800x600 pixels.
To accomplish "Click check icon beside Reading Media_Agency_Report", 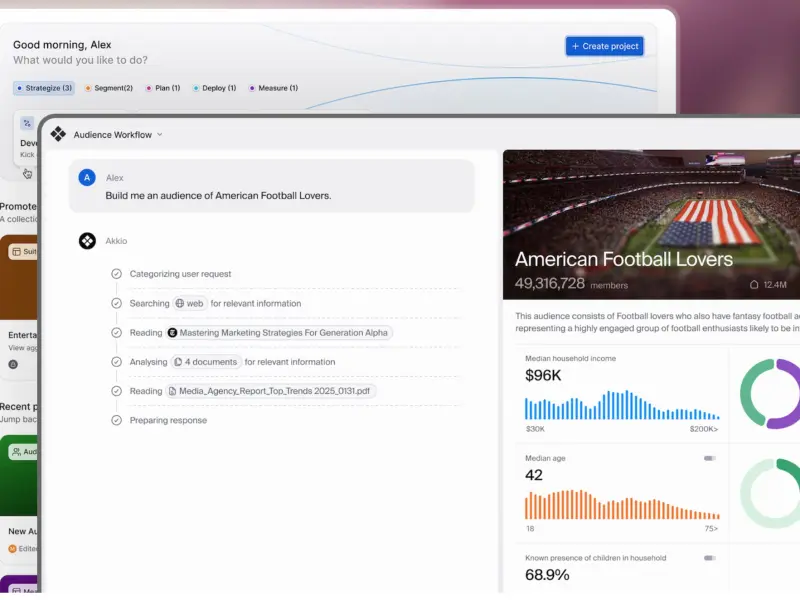I will point(116,391).
